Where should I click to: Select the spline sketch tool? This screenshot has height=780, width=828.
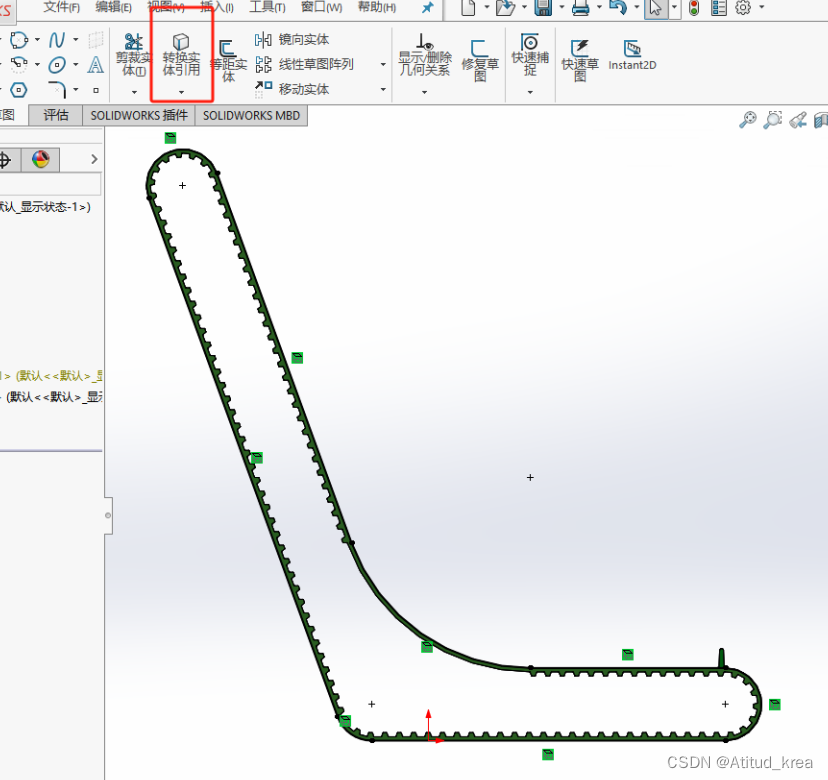tap(57, 40)
